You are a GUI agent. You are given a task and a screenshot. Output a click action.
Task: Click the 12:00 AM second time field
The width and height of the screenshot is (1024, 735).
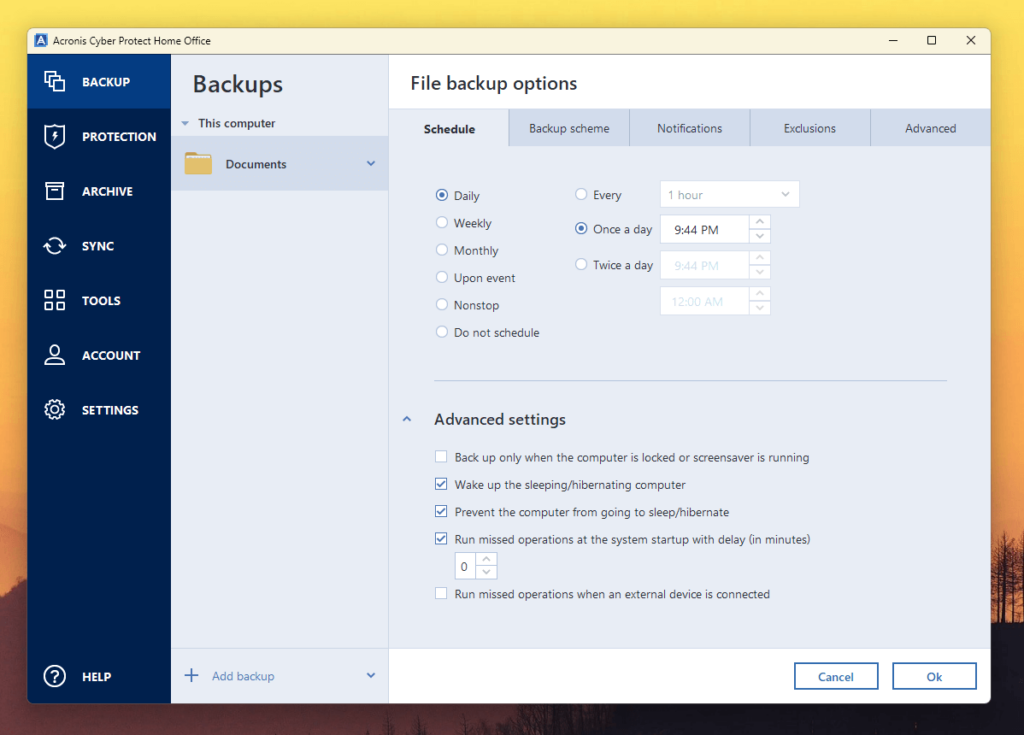click(x=705, y=301)
